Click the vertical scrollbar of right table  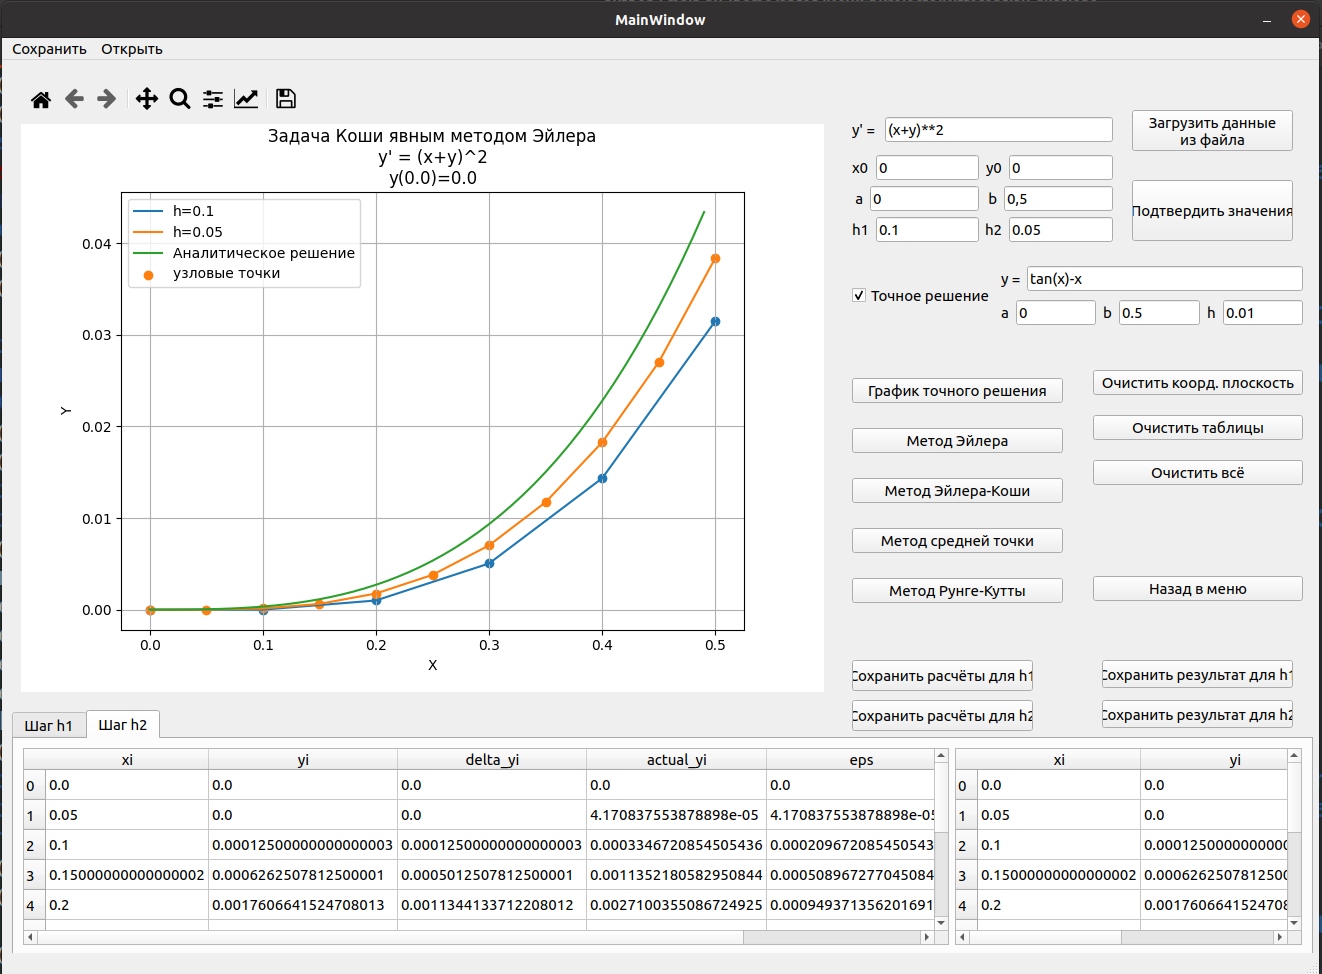(1294, 839)
